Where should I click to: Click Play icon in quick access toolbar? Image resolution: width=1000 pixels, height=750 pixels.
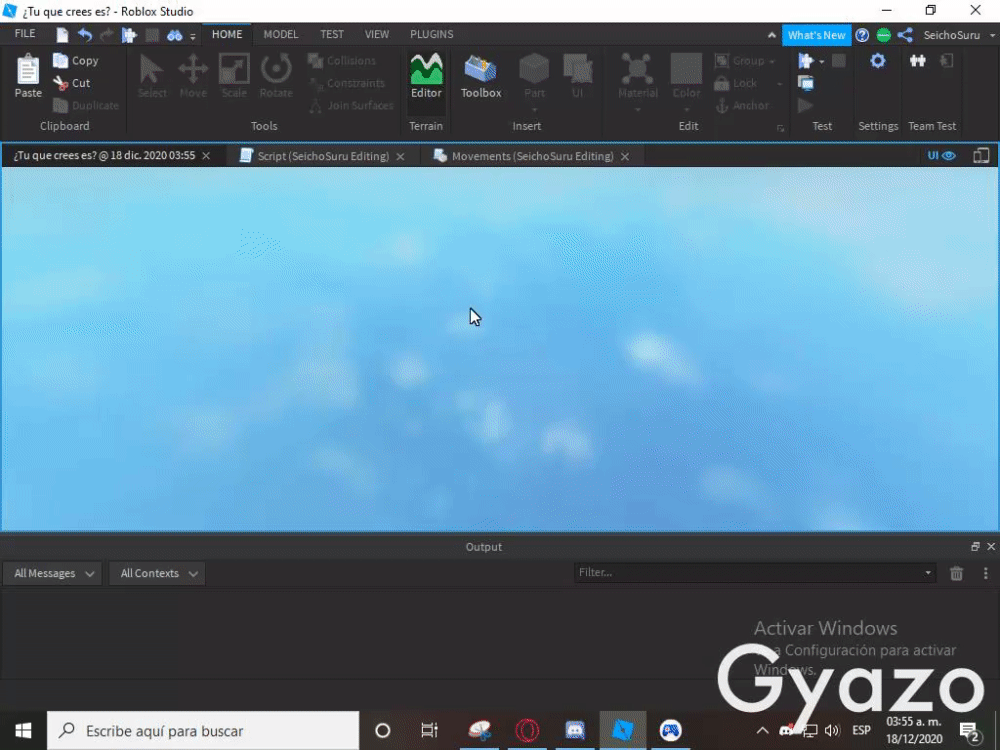(129, 35)
